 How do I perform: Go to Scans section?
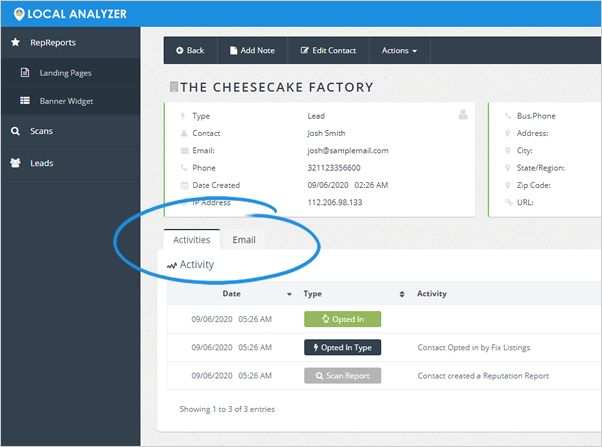(x=40, y=131)
